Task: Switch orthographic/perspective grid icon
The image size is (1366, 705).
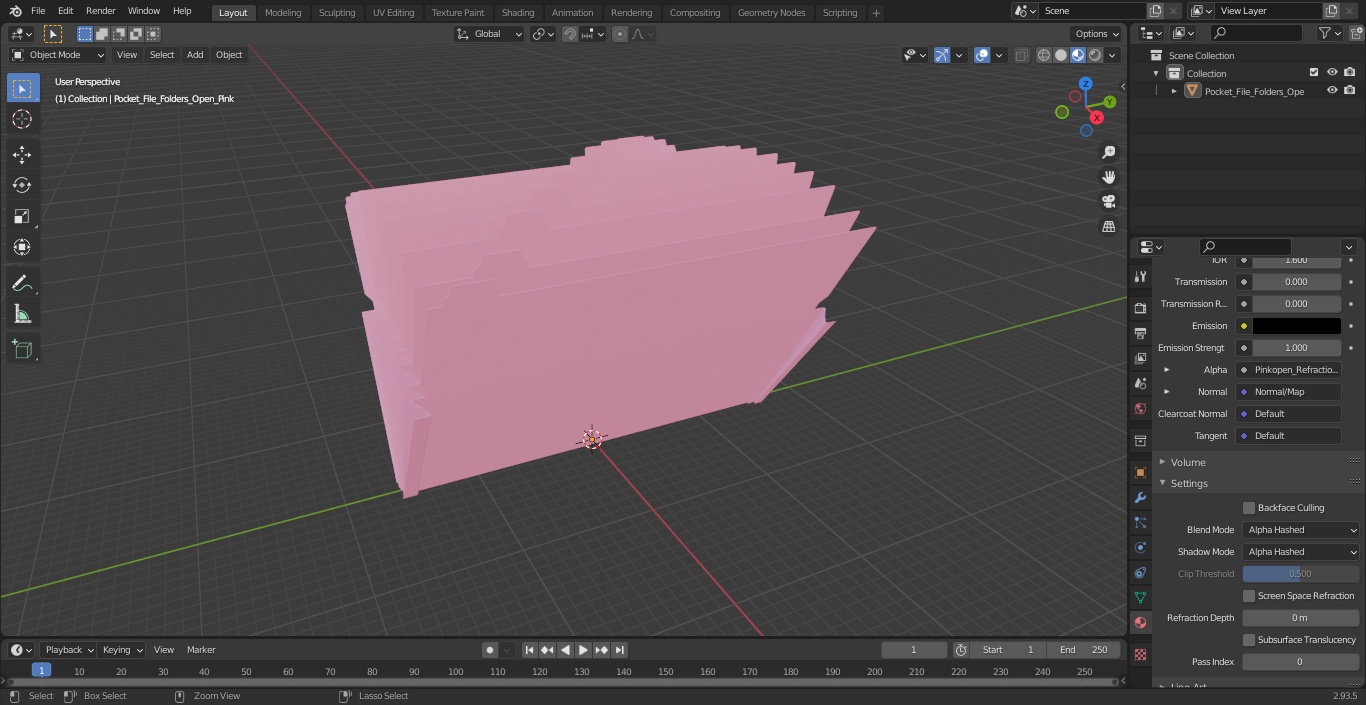Action: [1108, 226]
